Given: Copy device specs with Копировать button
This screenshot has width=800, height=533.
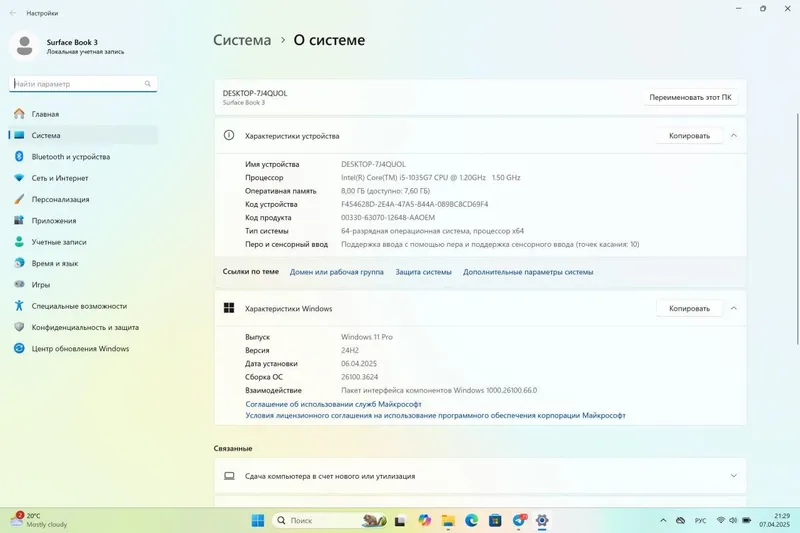Looking at the screenshot, I should coord(689,136).
